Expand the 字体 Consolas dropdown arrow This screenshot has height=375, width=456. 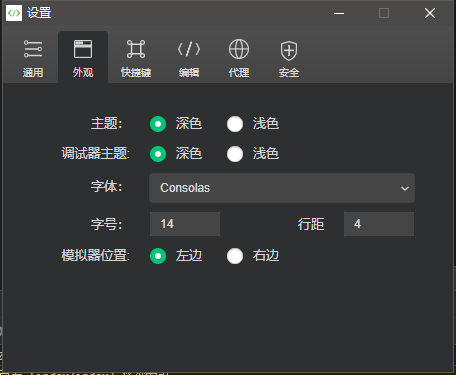[x=405, y=188]
